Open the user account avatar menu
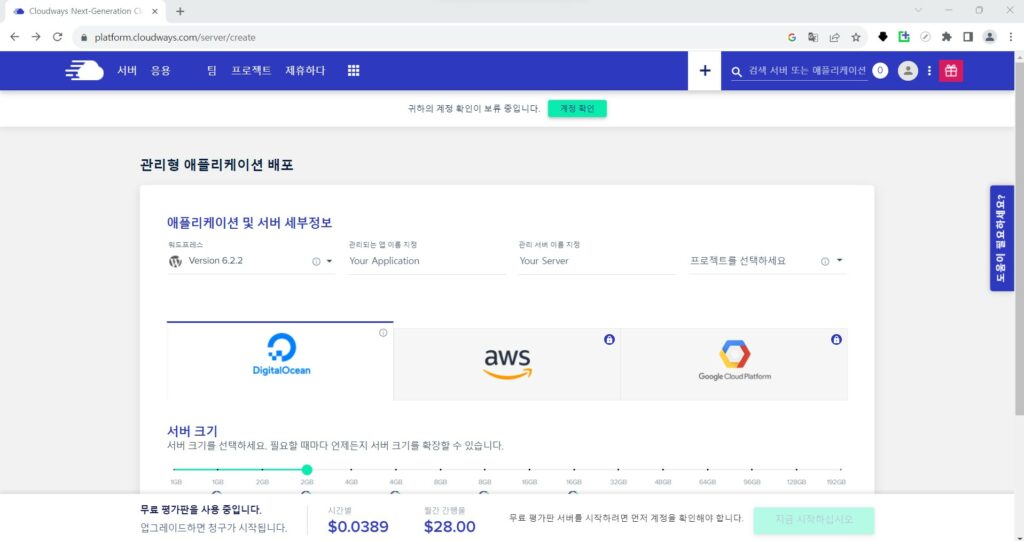Screen dimensions: 1024x541 pos(907,71)
